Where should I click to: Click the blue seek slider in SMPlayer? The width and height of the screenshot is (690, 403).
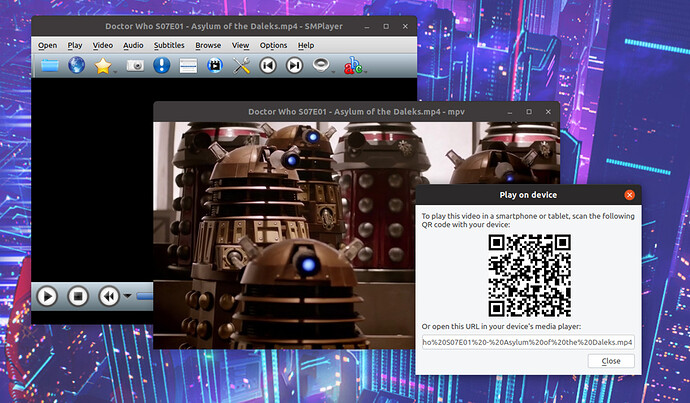coord(144,297)
